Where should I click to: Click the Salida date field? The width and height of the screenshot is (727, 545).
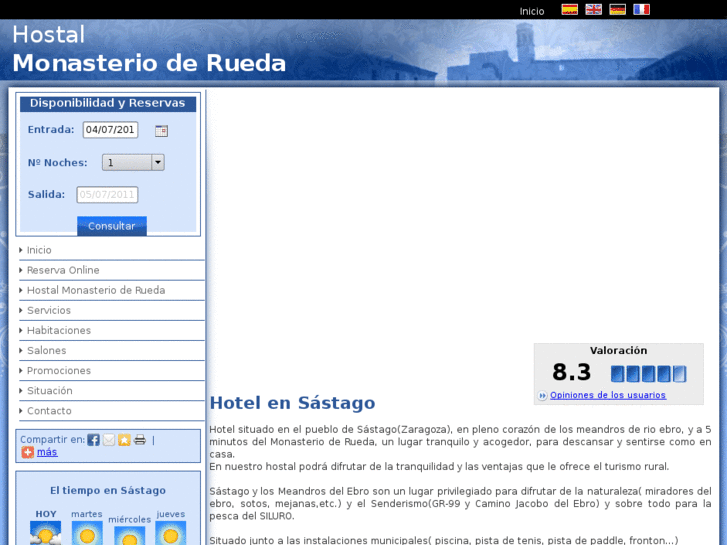coord(107,195)
